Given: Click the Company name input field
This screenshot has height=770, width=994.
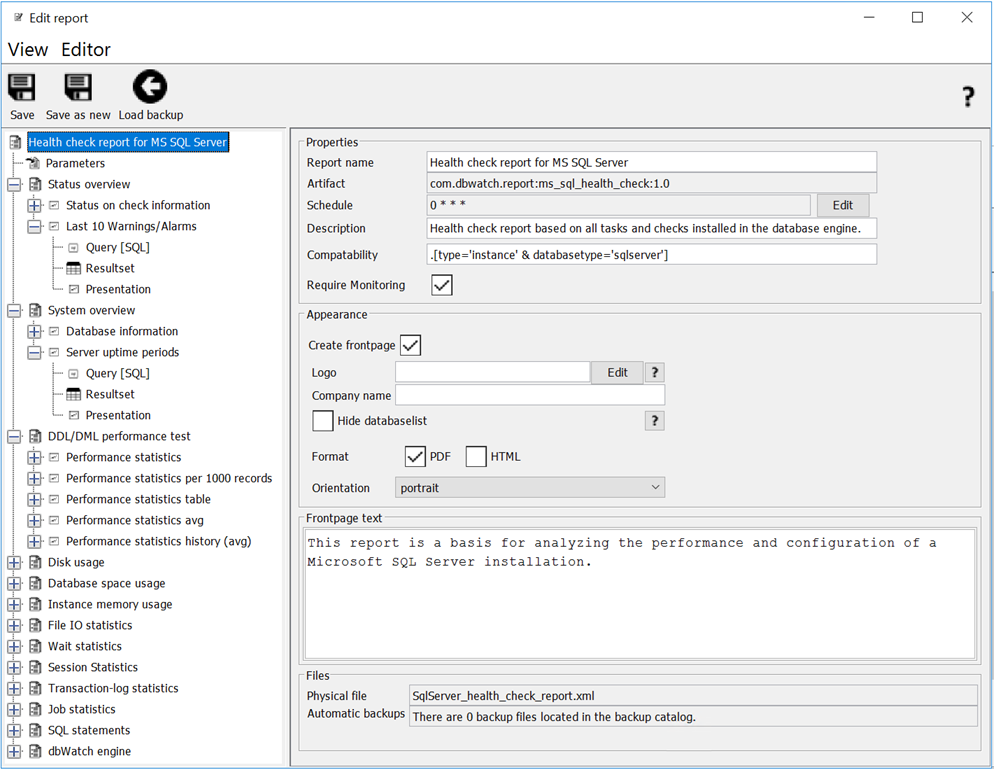Looking at the screenshot, I should pos(530,396).
